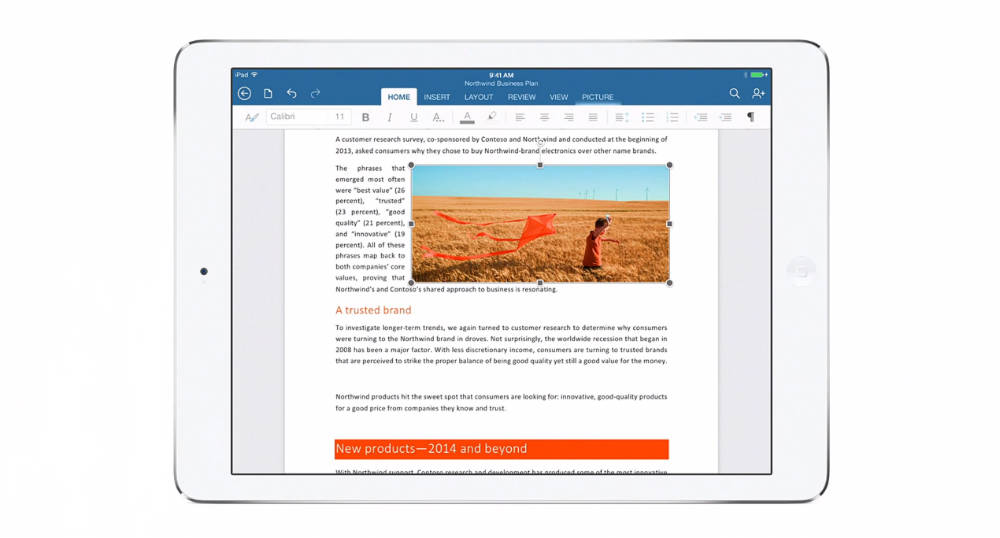Tap 'A trusted brand' heading
The width and height of the screenshot is (1000, 538).
point(373,310)
